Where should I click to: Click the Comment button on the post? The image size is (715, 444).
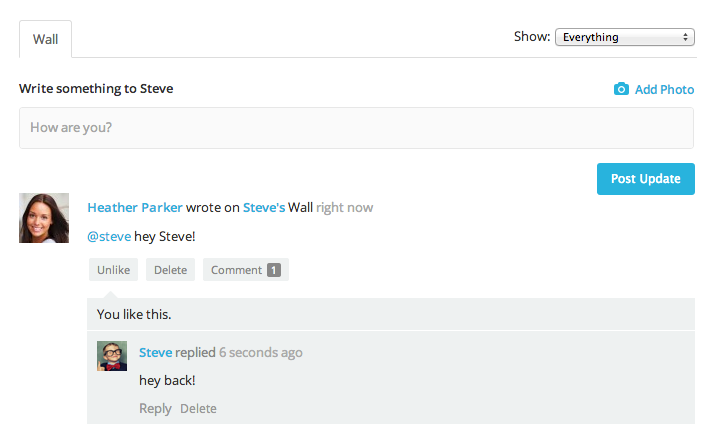[236, 270]
